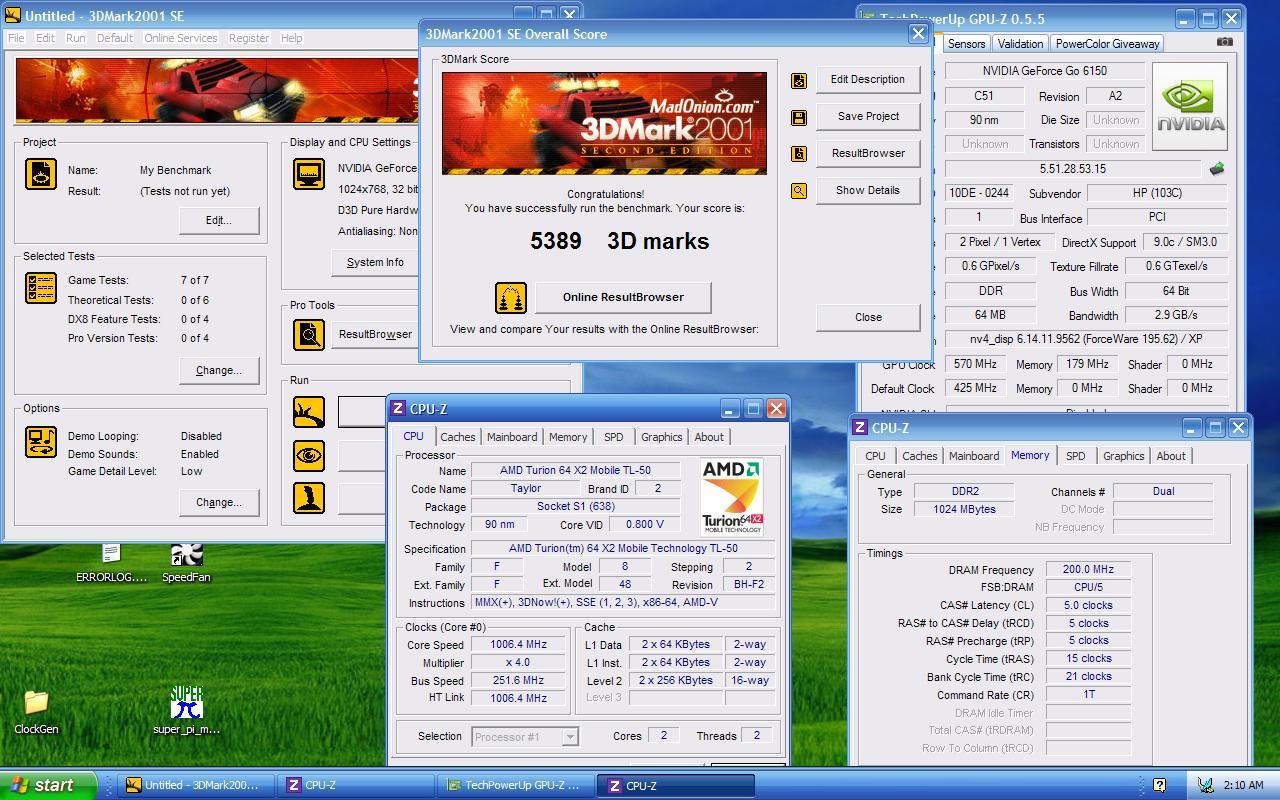Click the NVIDIA logo in GPU-Z
This screenshot has height=800, width=1280.
pos(1190,107)
